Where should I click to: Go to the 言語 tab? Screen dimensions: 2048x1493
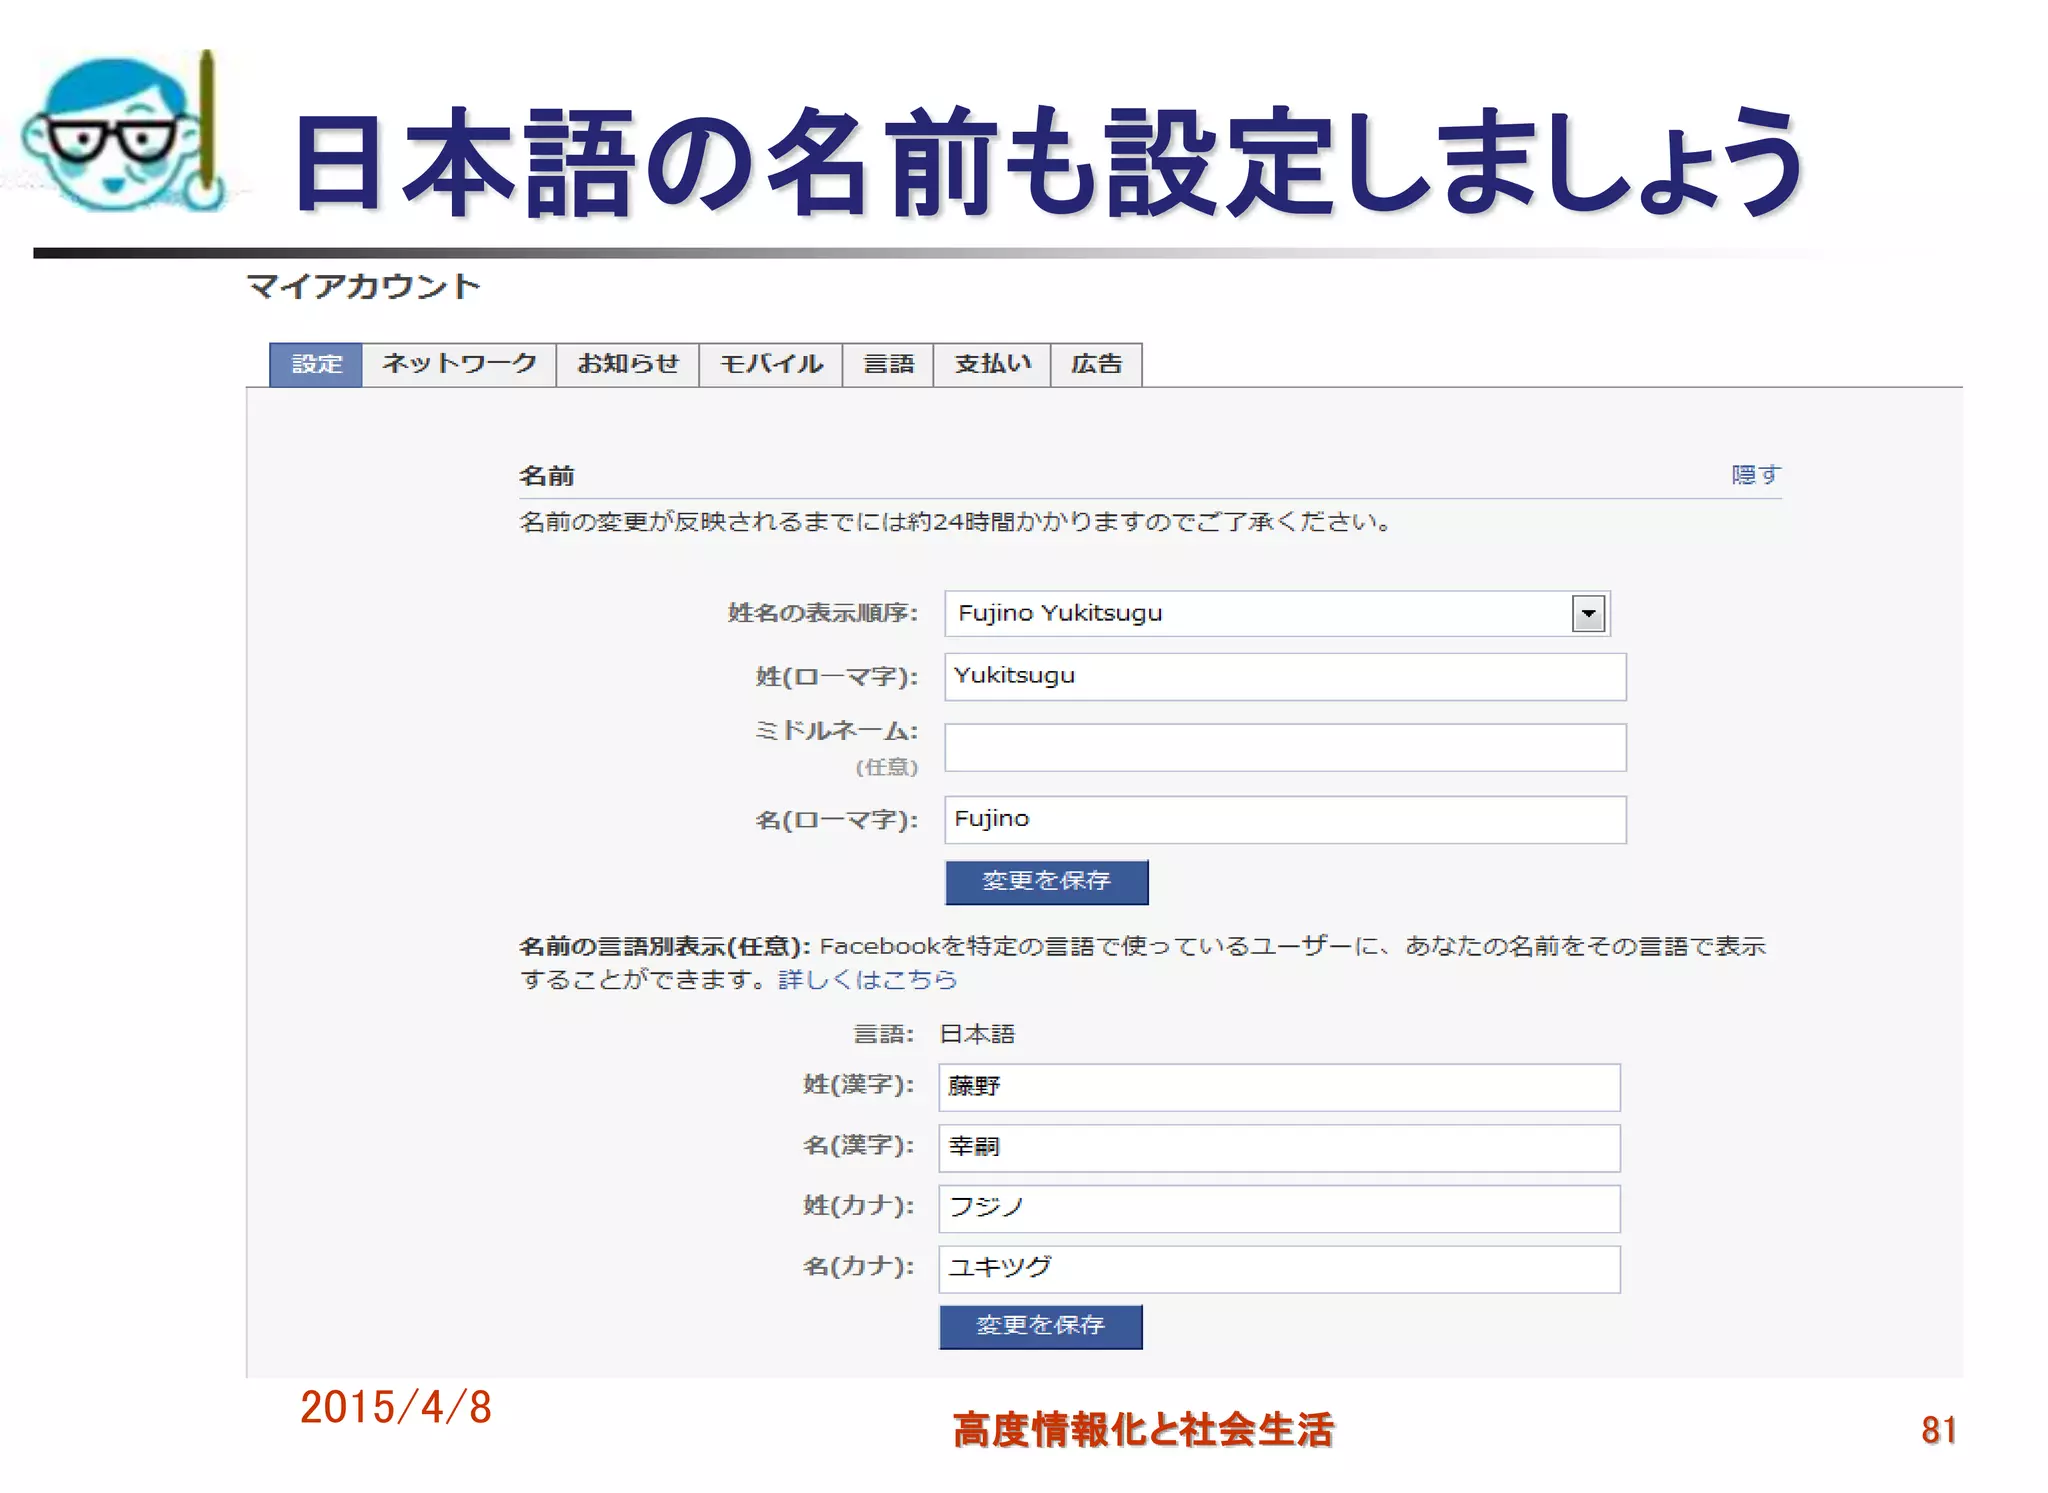click(x=888, y=364)
